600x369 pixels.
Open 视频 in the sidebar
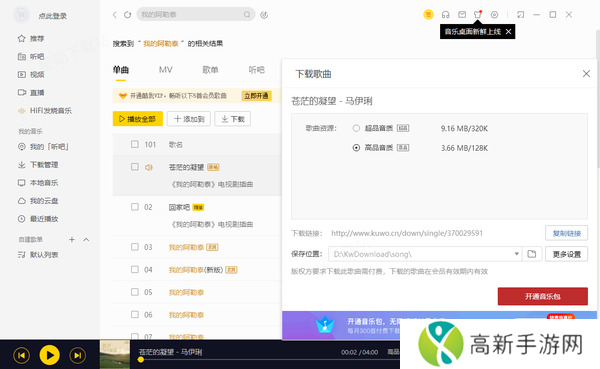[31, 75]
